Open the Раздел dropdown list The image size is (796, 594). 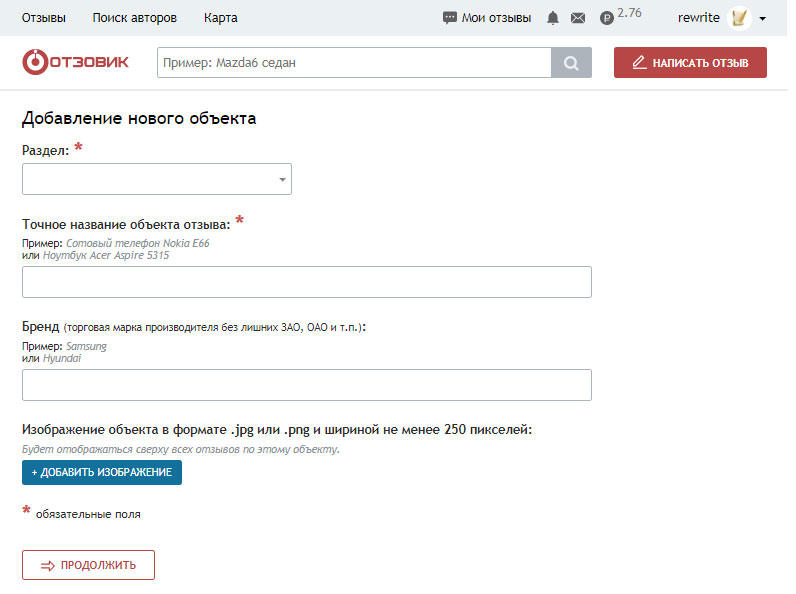(157, 179)
